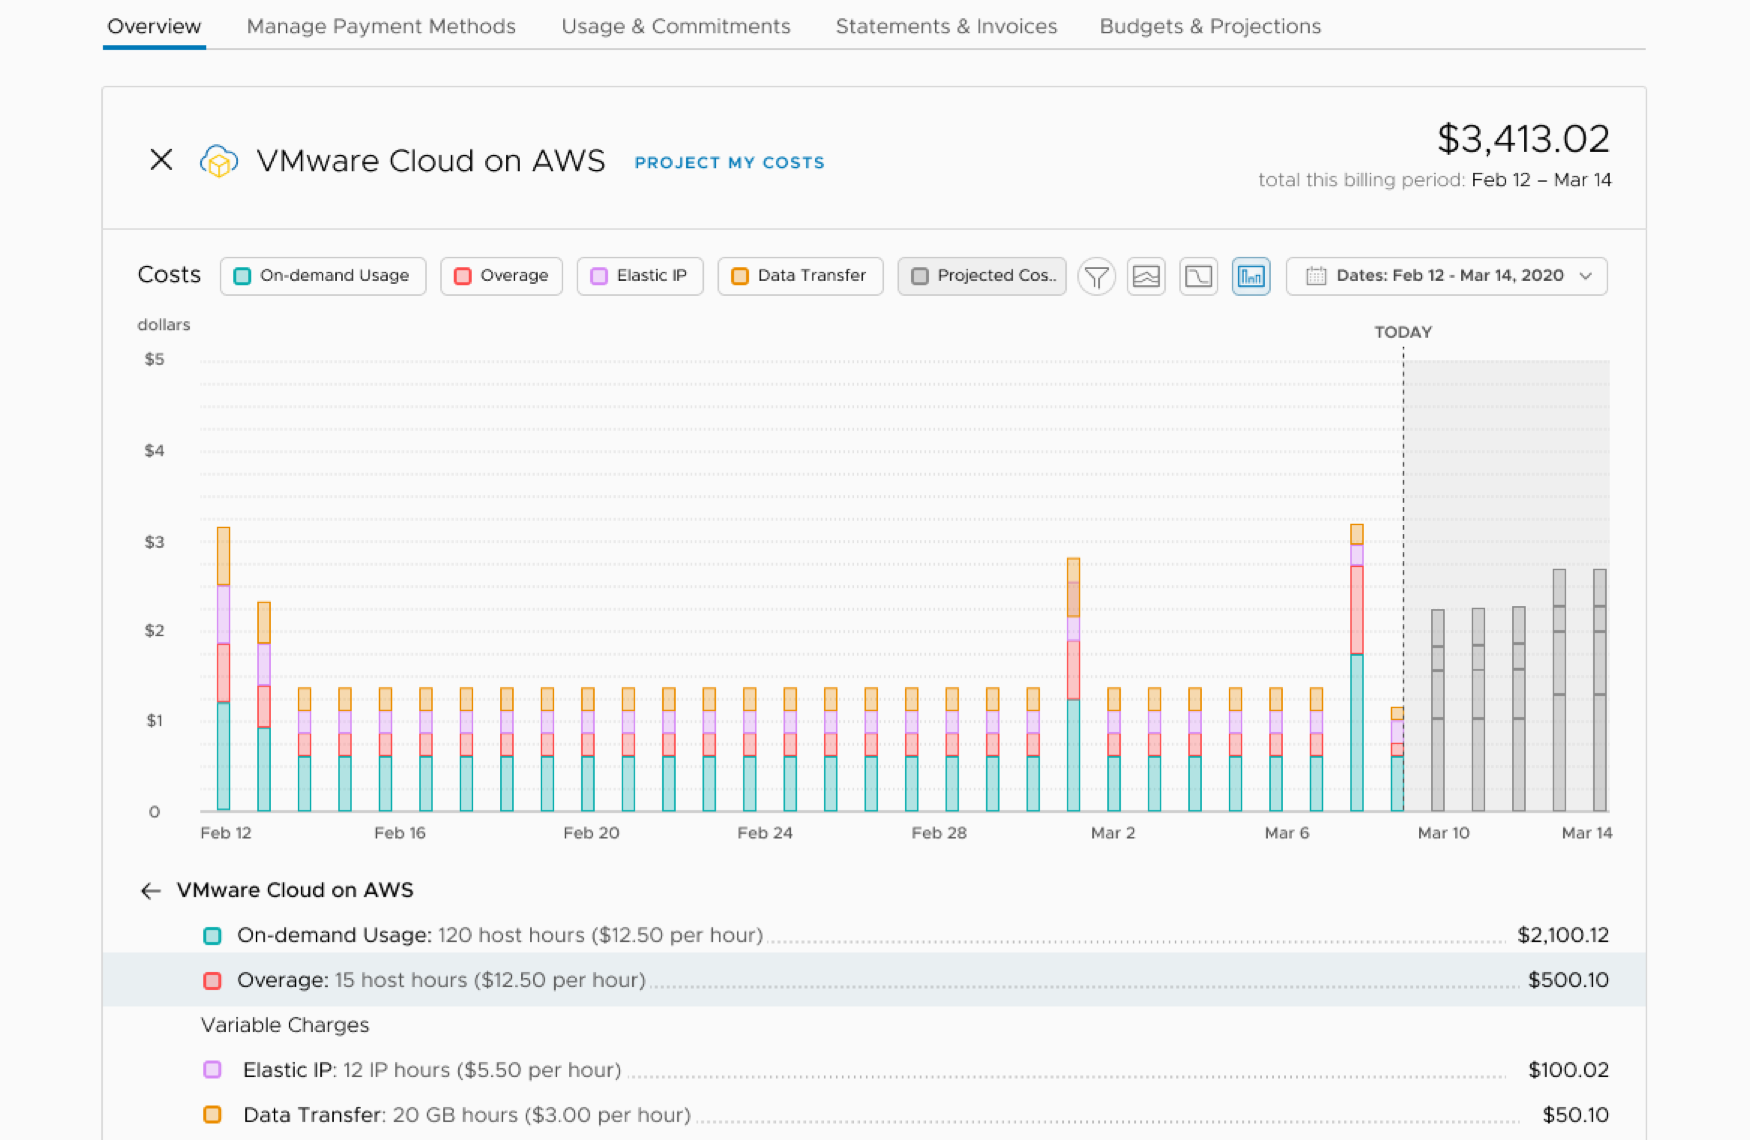The image size is (1750, 1140).
Task: Open Usage & Commitments tab
Action: point(676,26)
